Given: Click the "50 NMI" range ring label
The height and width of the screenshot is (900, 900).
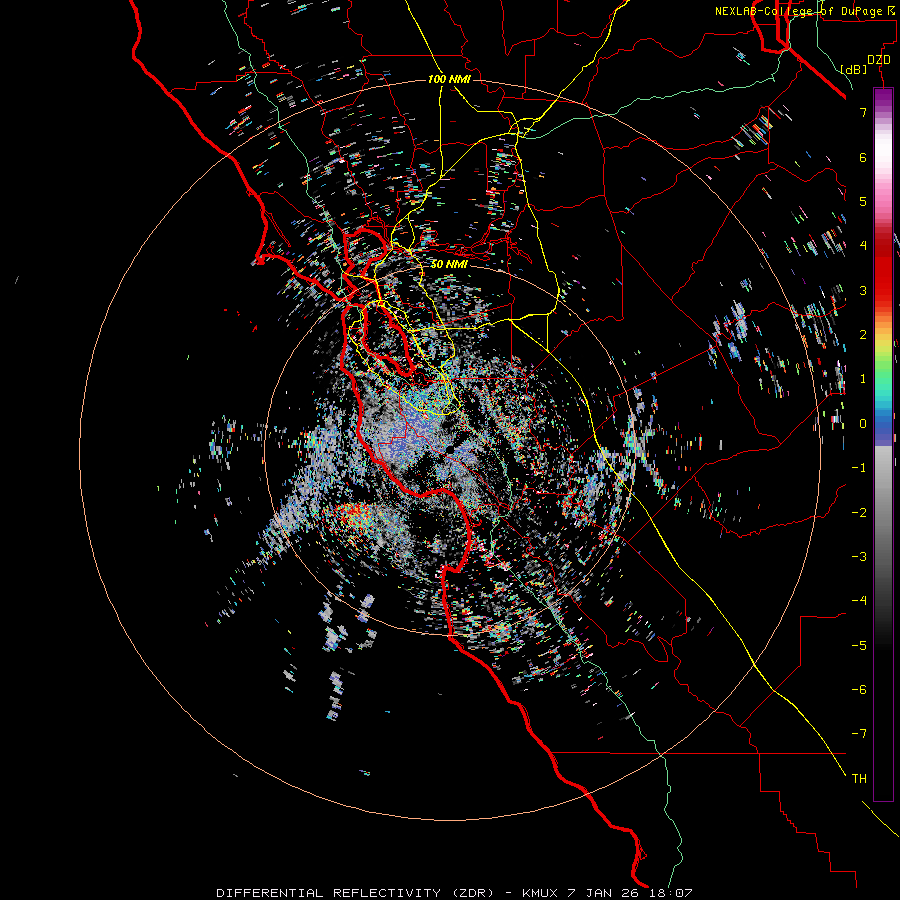Looking at the screenshot, I should pyautogui.click(x=449, y=264).
